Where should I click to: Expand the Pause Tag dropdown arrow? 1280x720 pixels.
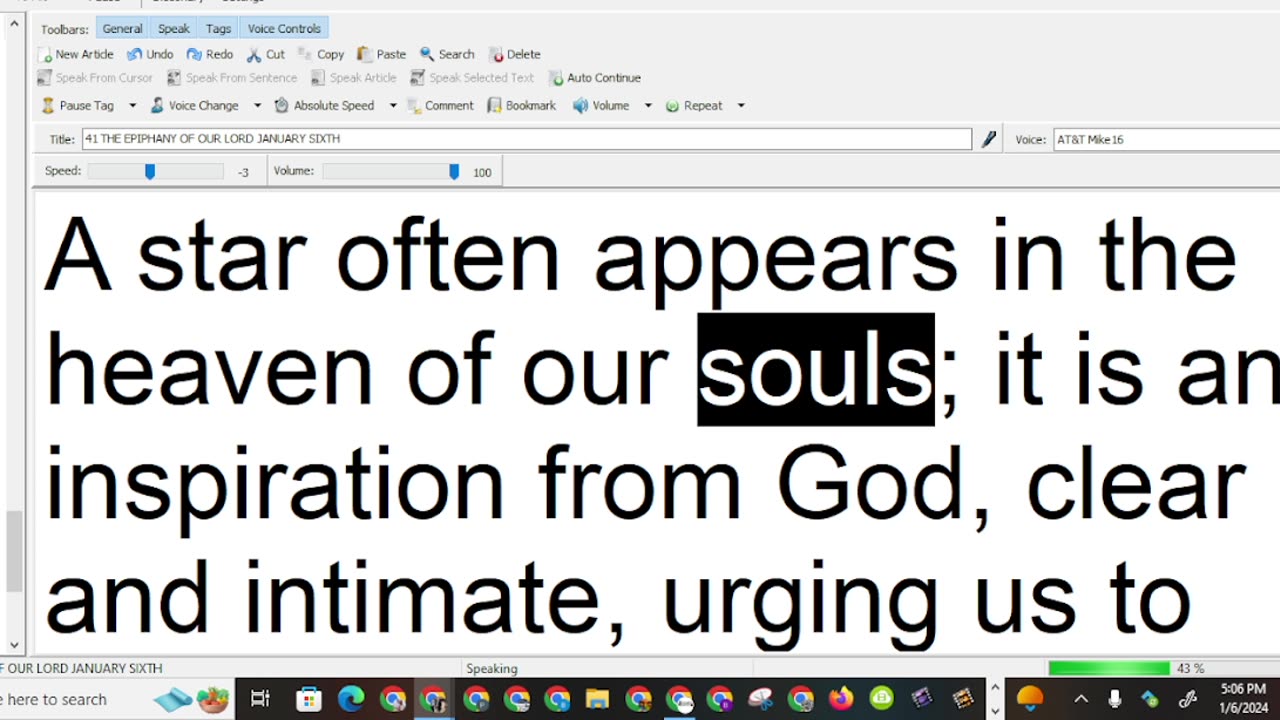pyautogui.click(x=132, y=105)
